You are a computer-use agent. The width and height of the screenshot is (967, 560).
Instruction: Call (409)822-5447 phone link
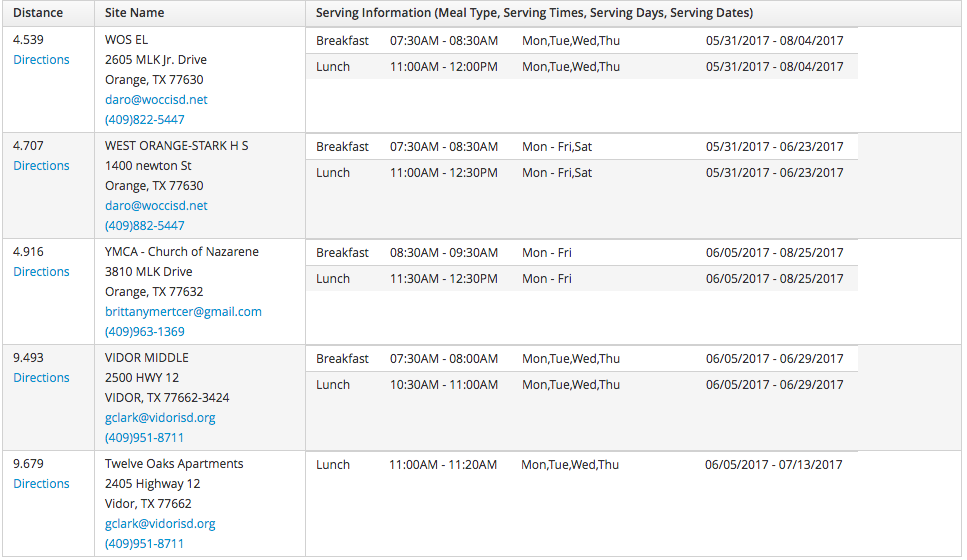(x=144, y=120)
